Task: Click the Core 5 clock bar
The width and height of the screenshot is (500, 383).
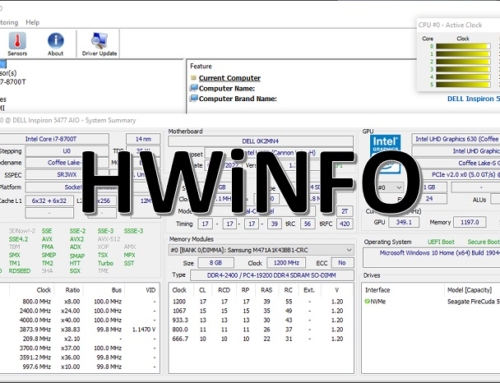Action: pos(463,85)
